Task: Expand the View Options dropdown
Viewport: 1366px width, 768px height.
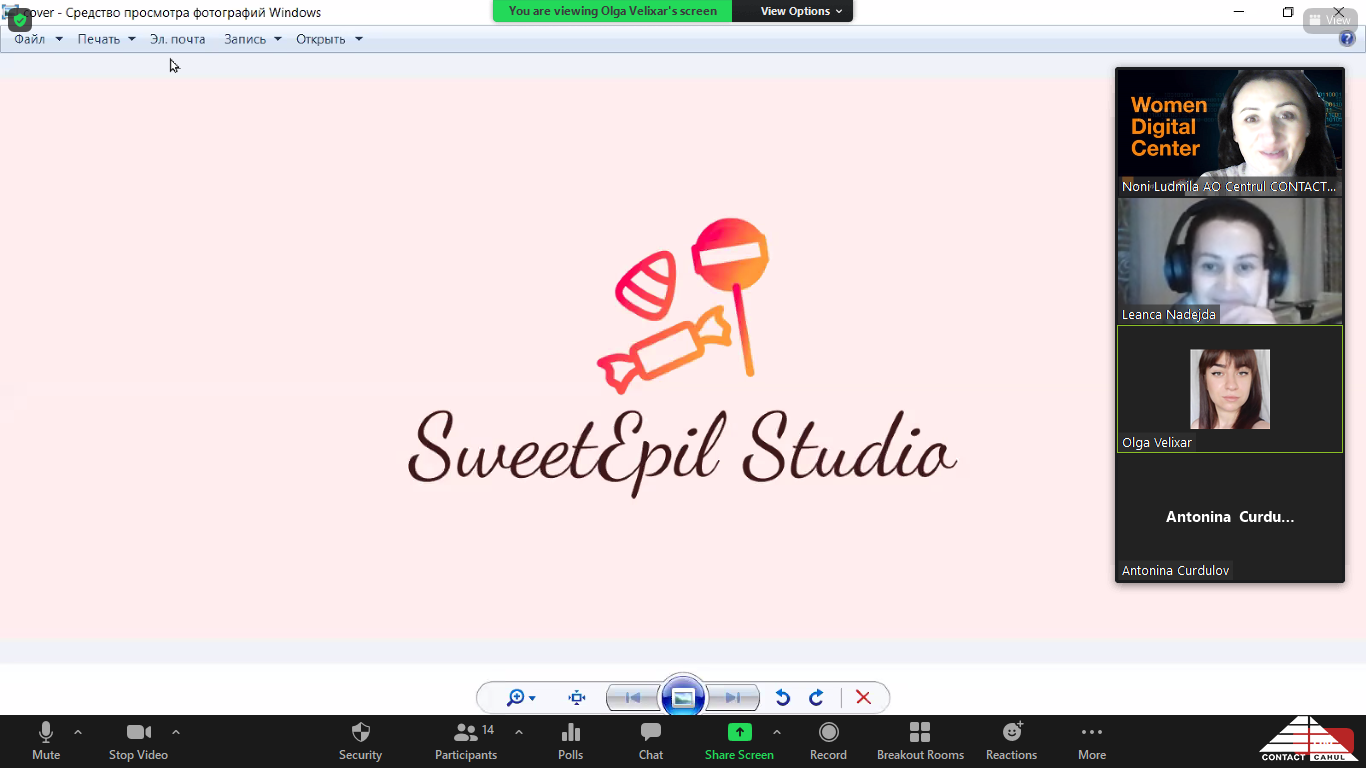Action: [801, 11]
